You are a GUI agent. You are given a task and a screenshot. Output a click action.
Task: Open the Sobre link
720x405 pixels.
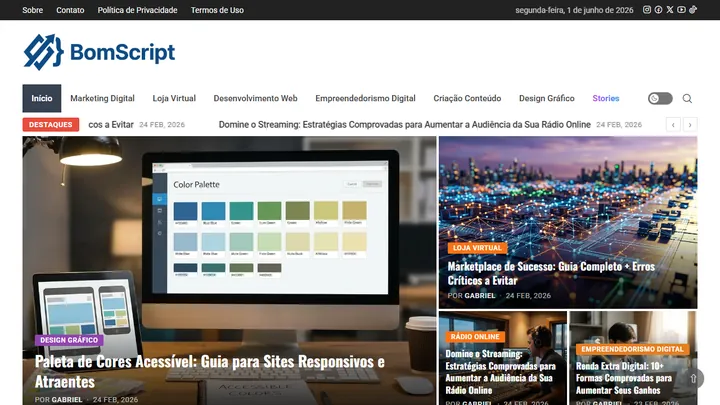[x=33, y=10]
